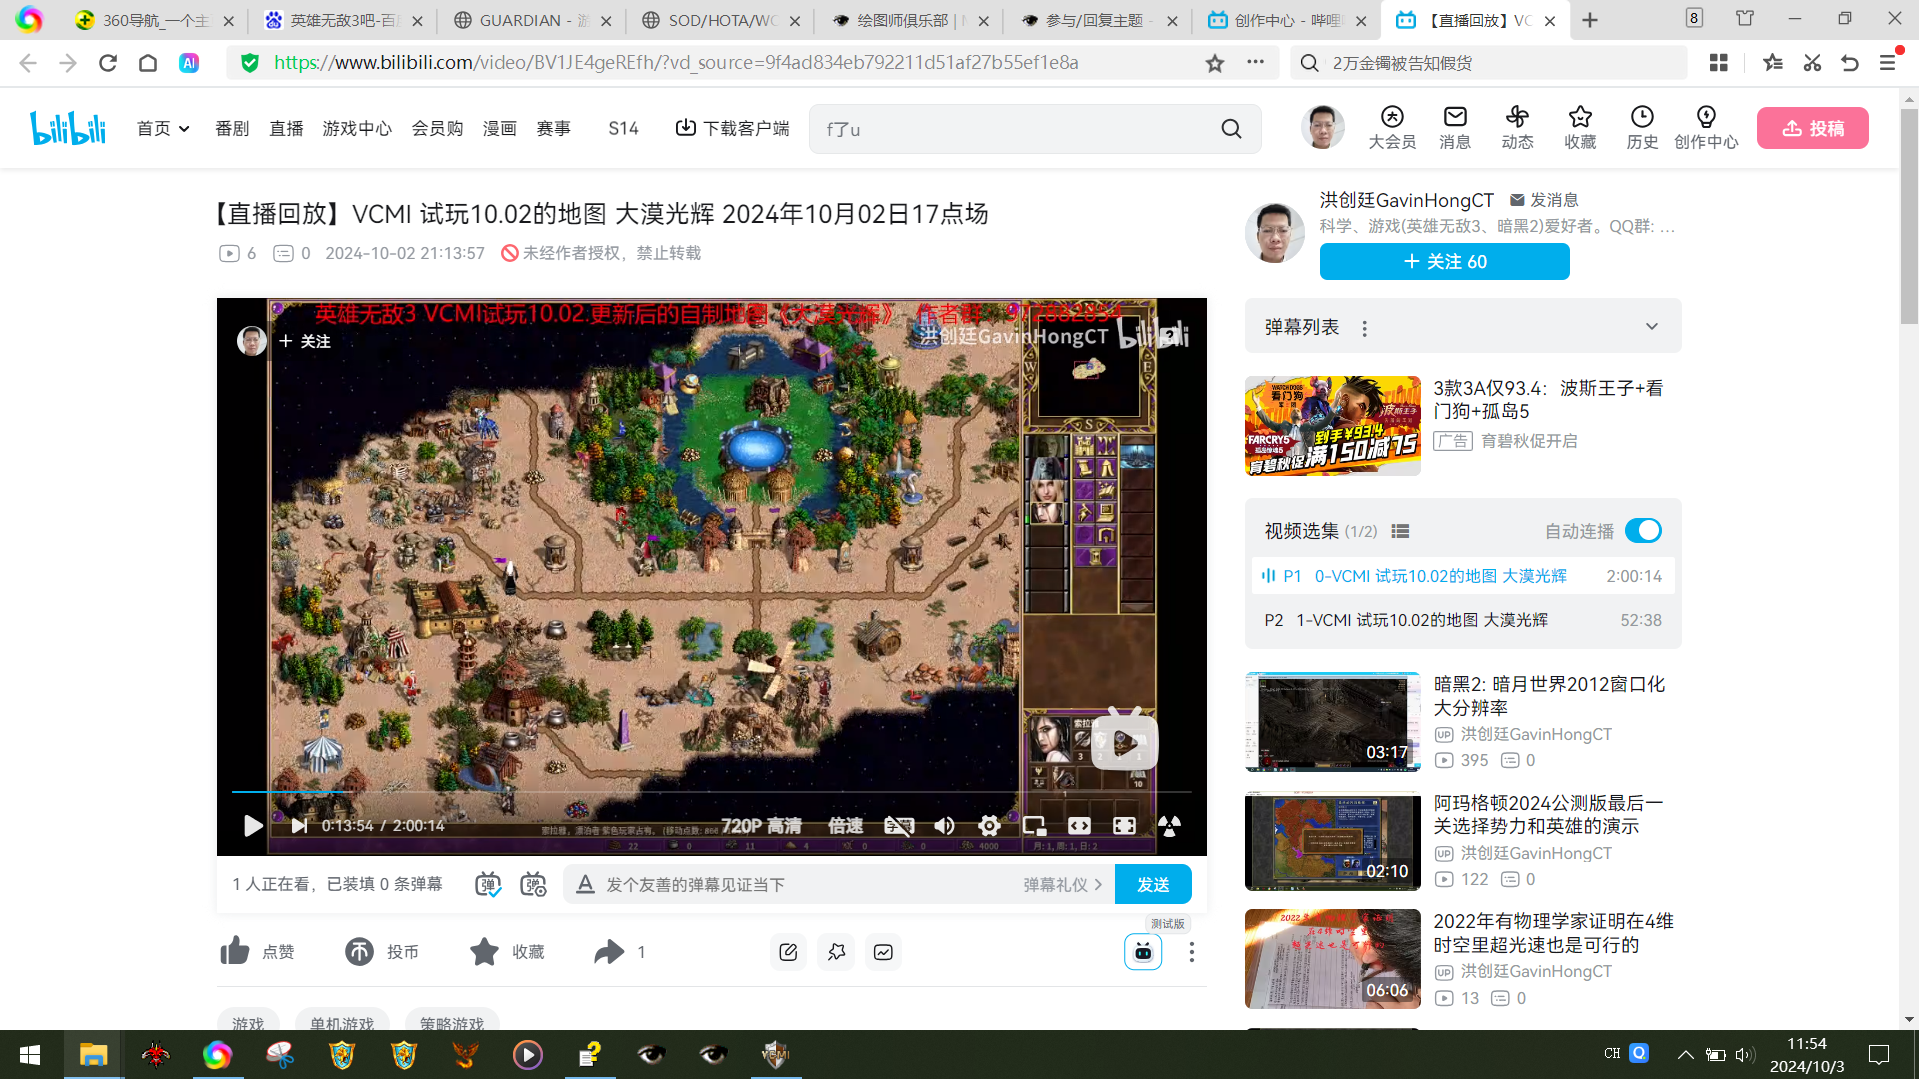Send message via 发消息 link
Screen dimensions: 1919x1079
point(1544,200)
